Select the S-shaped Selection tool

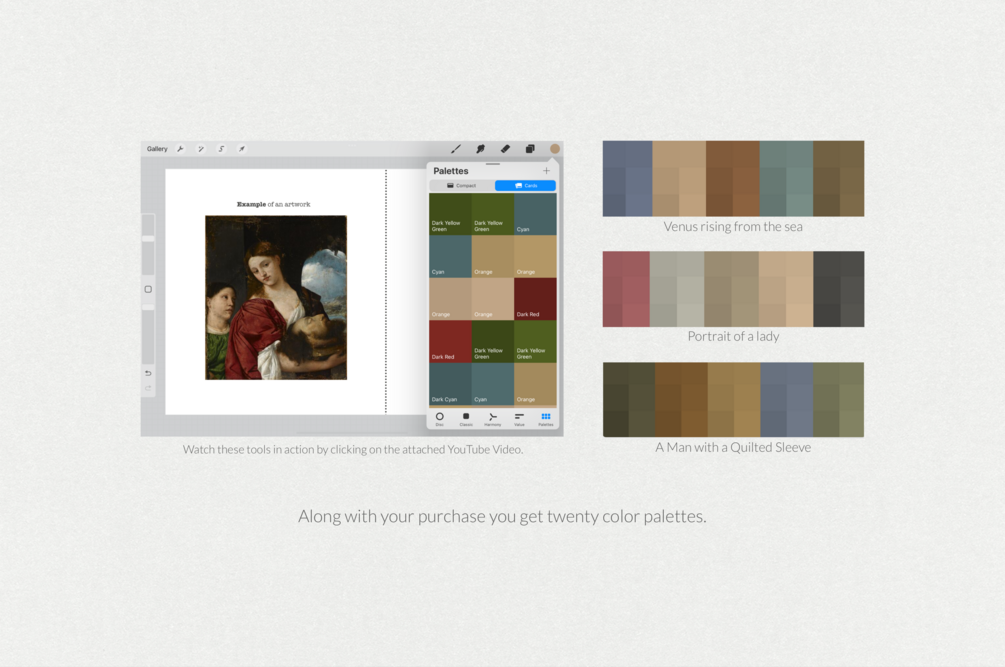point(221,149)
